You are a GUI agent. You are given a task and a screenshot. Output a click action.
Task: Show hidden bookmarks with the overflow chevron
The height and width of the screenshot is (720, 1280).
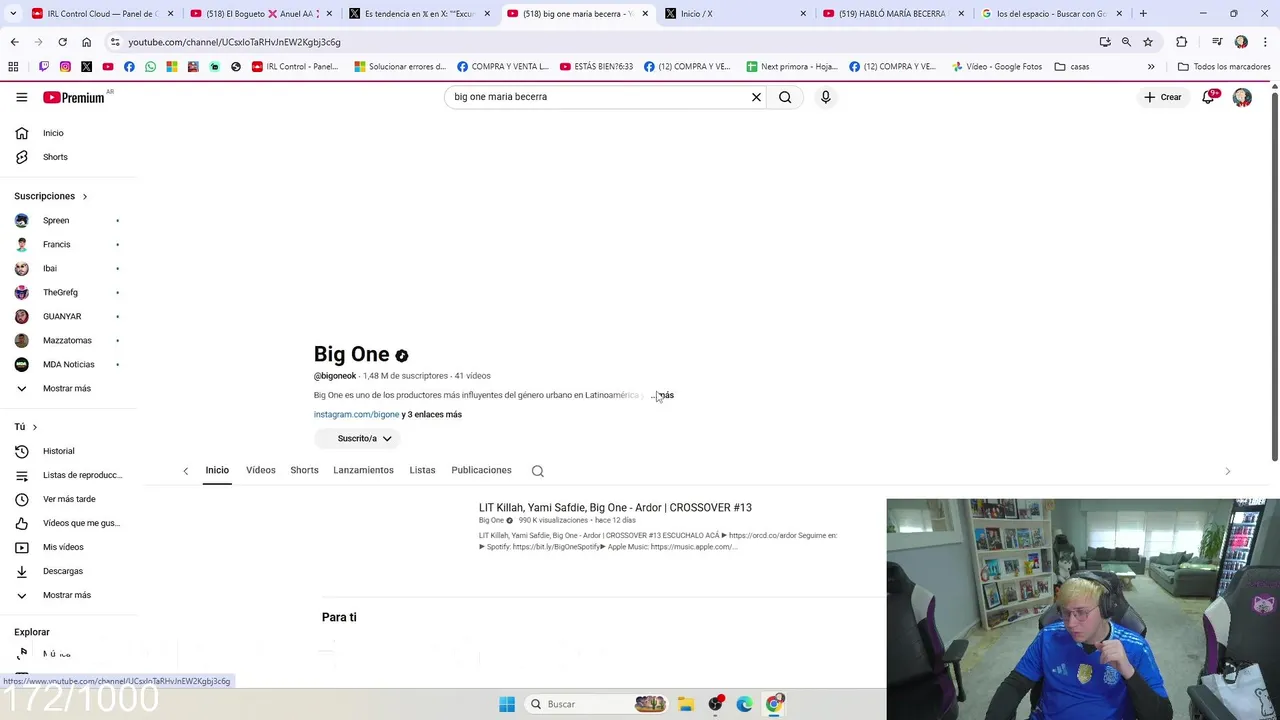point(1151,67)
